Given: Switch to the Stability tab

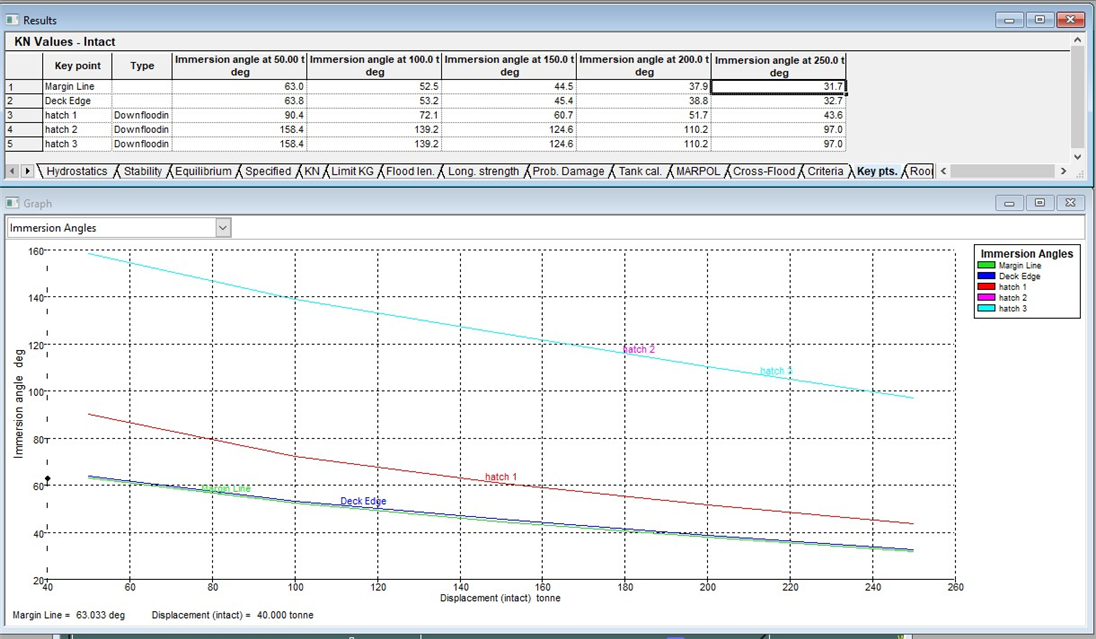Looking at the screenshot, I should point(143,171).
